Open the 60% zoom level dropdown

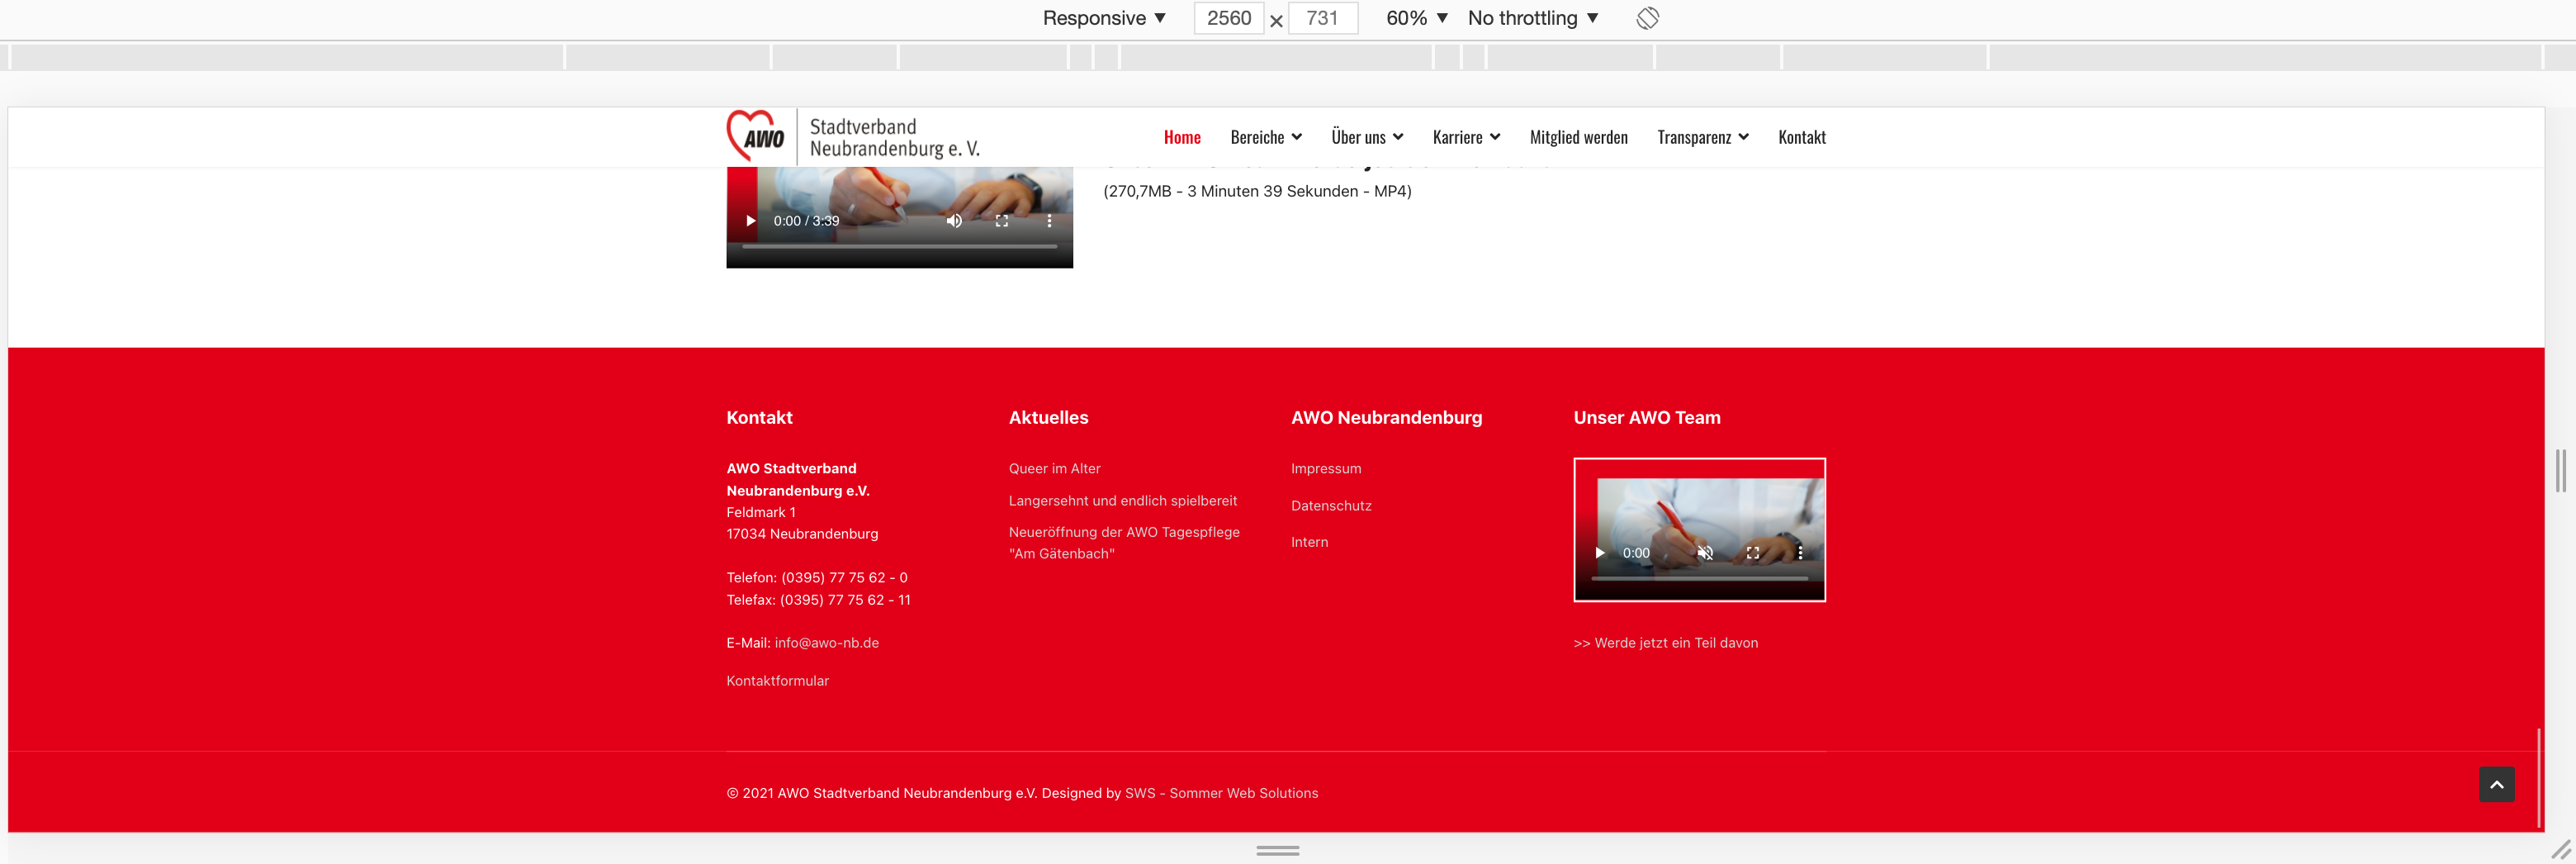pos(1416,18)
